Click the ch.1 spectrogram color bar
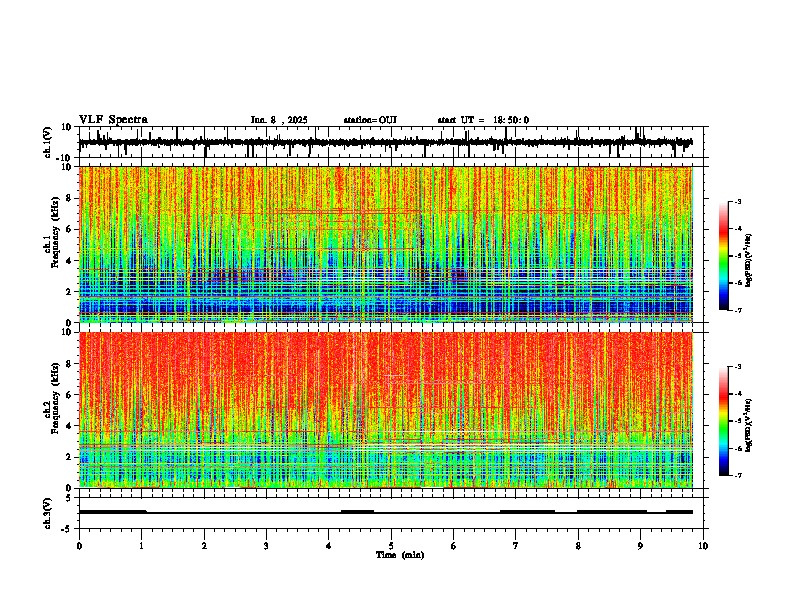 pos(724,256)
